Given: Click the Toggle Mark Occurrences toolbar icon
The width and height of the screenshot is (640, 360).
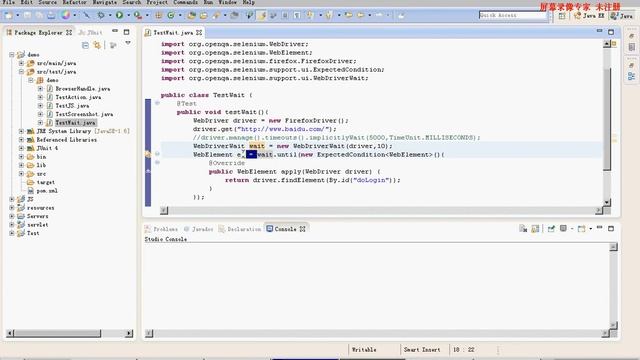Looking at the screenshot, I should coord(262,16).
